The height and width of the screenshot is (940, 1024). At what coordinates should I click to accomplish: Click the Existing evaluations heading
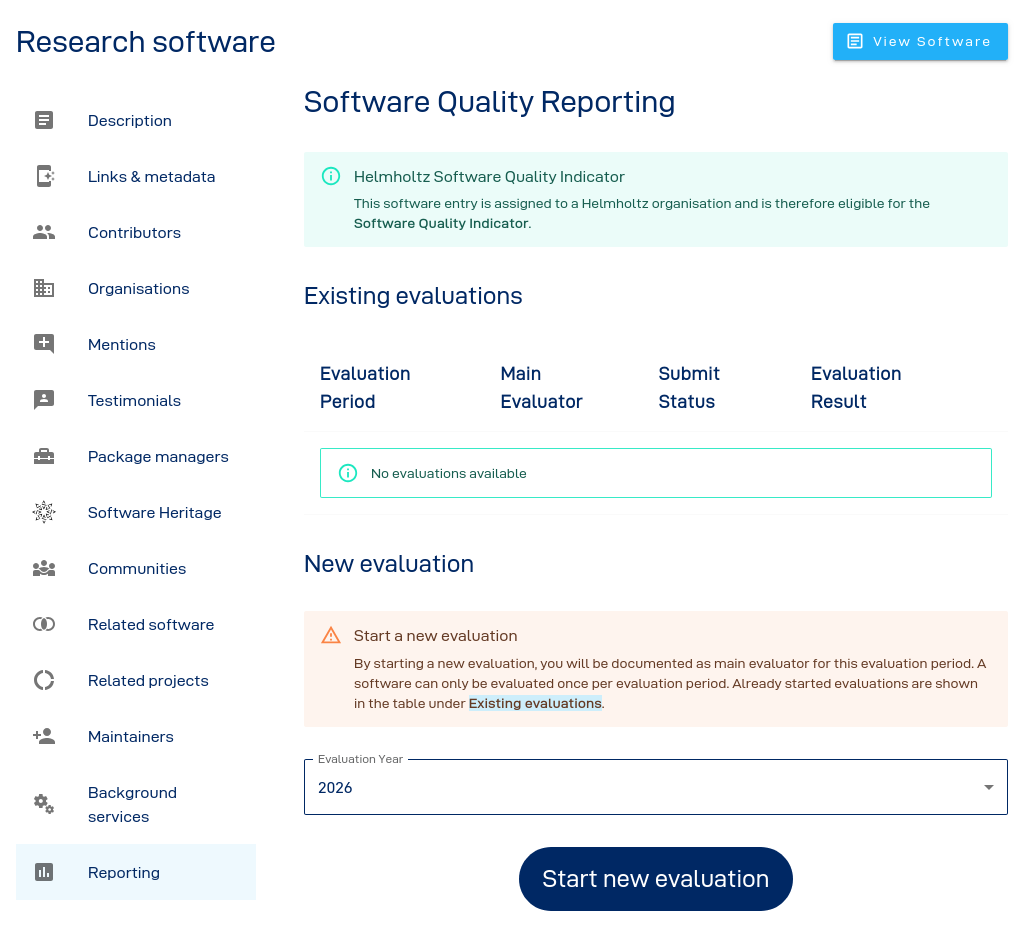coord(413,296)
